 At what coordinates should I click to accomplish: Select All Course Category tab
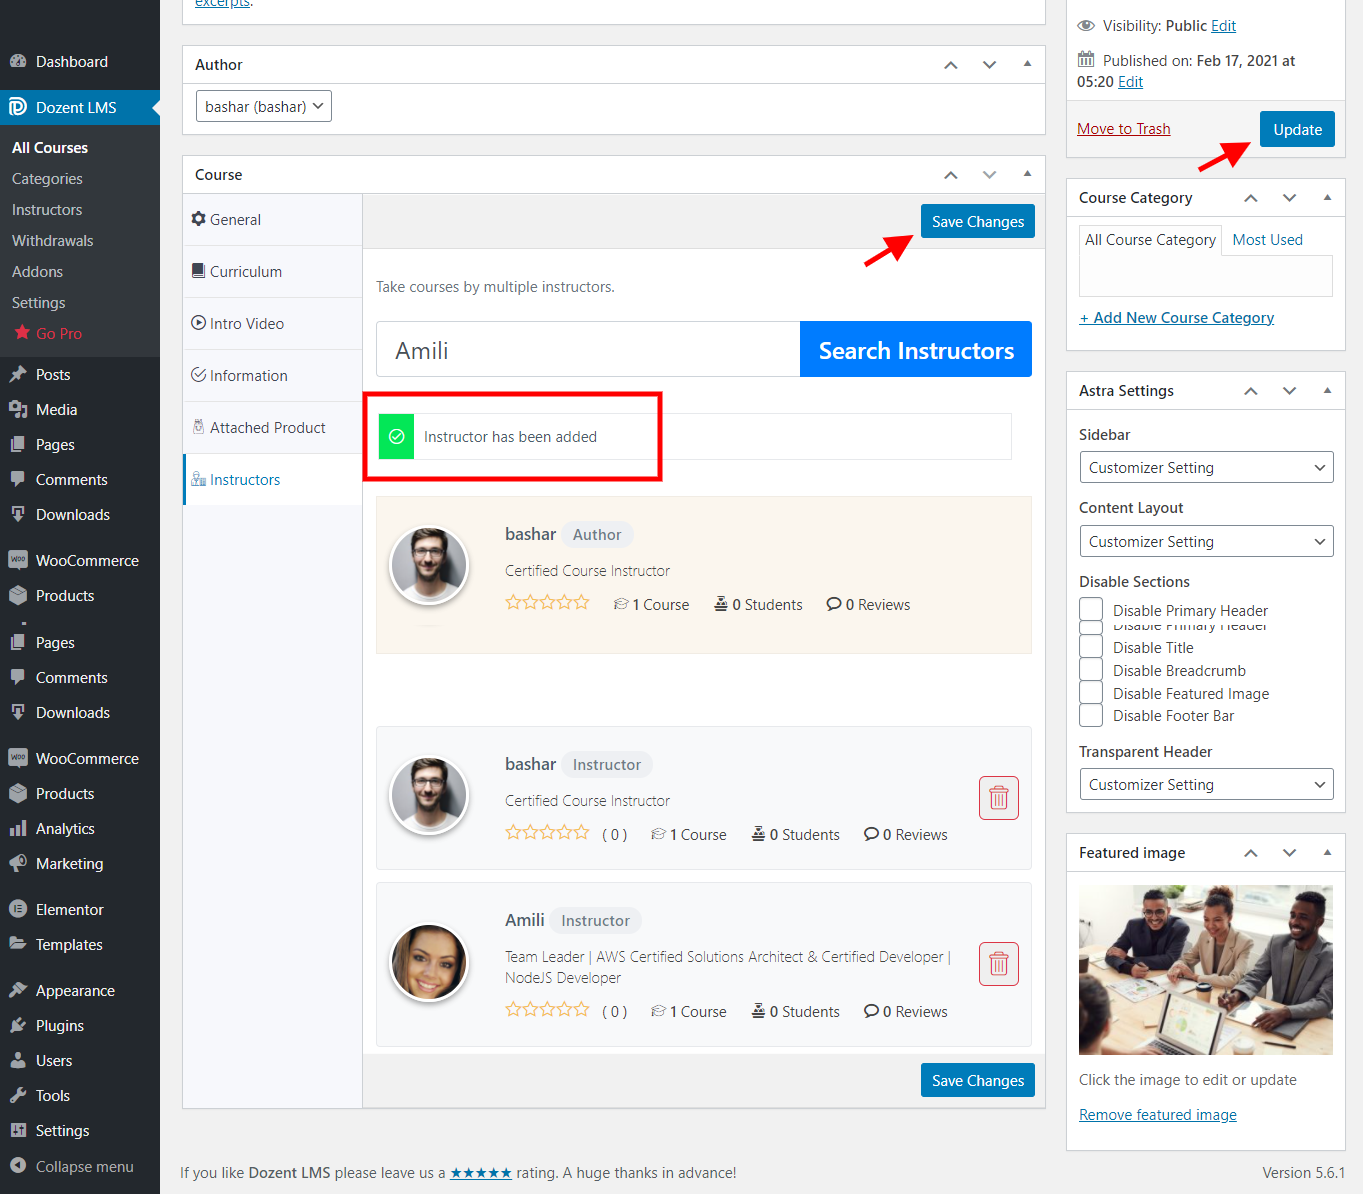point(1150,240)
